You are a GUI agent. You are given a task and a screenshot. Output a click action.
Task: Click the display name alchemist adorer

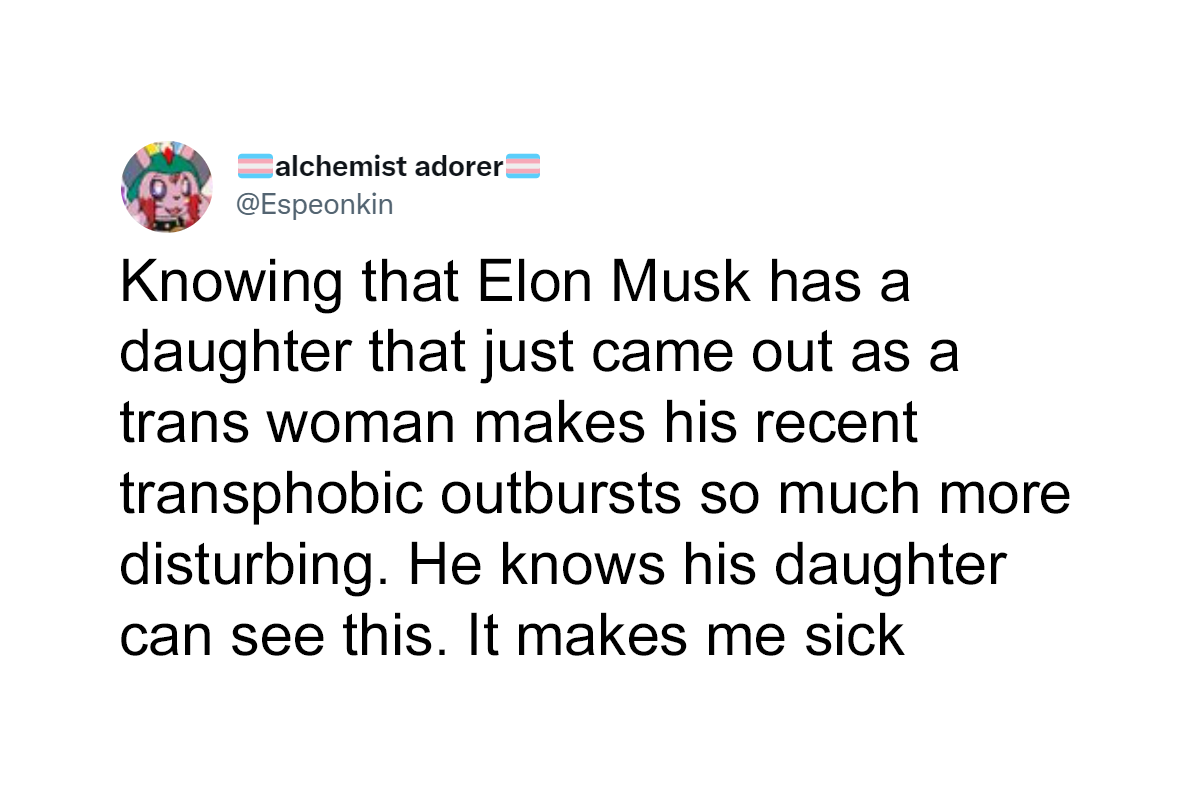click(x=388, y=166)
